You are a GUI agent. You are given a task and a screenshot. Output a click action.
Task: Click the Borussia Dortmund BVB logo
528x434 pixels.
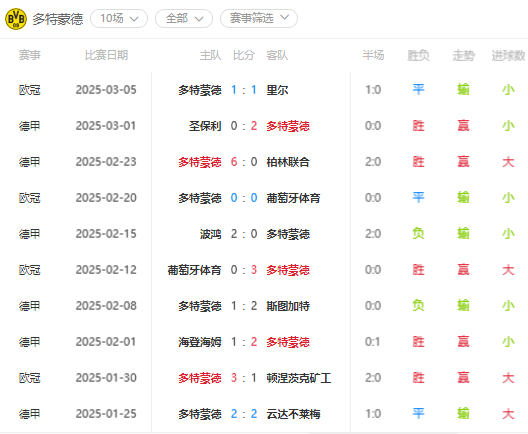coord(16,19)
